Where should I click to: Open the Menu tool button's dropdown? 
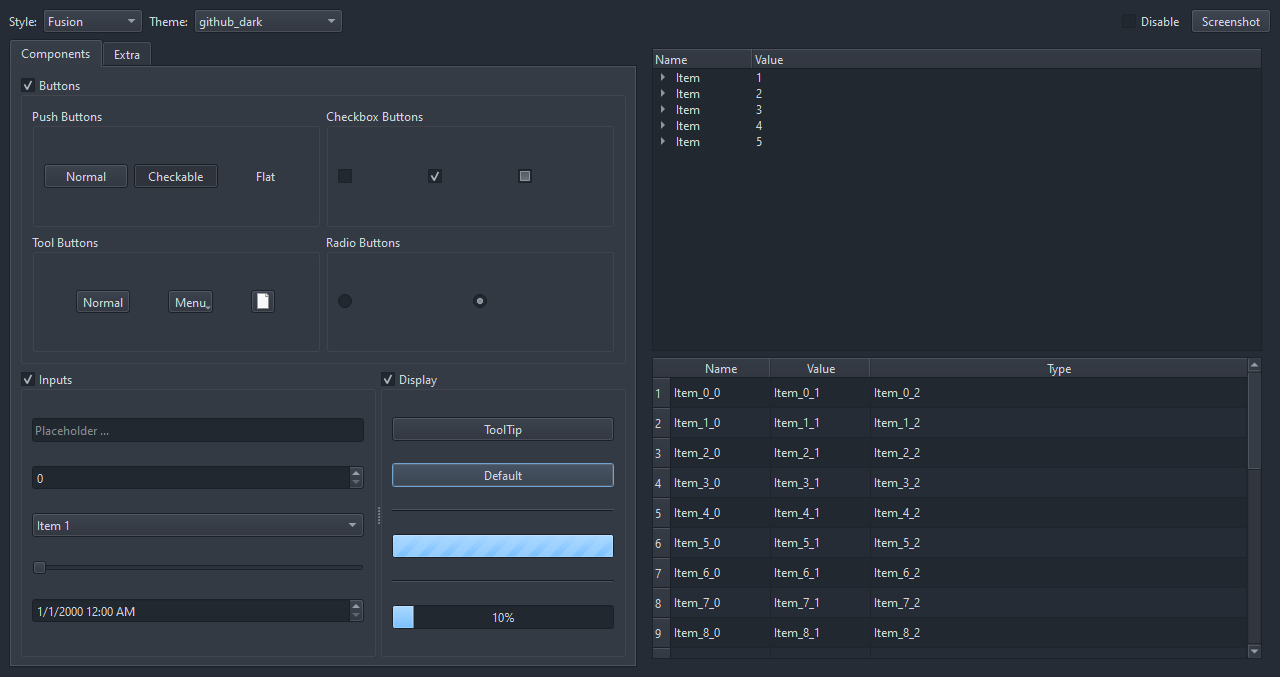190,301
